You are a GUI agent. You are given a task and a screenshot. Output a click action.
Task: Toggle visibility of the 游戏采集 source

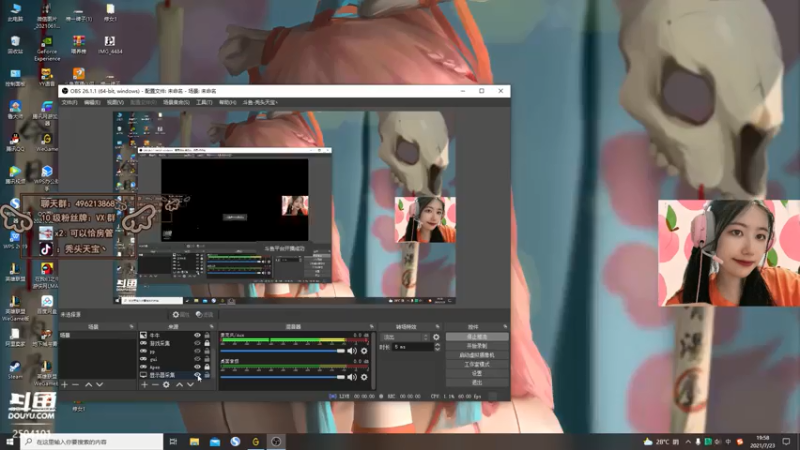(197, 343)
